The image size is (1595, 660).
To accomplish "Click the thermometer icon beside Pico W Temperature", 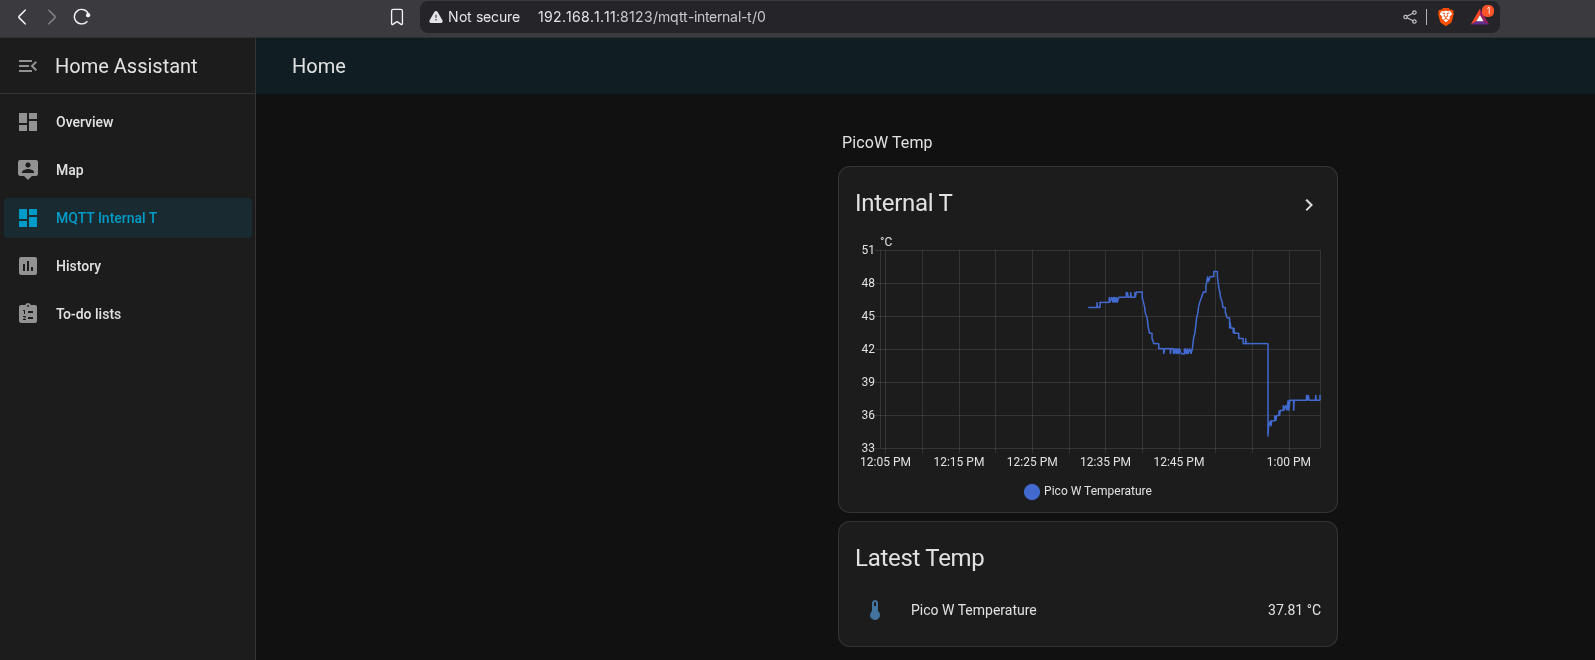I will 875,610.
